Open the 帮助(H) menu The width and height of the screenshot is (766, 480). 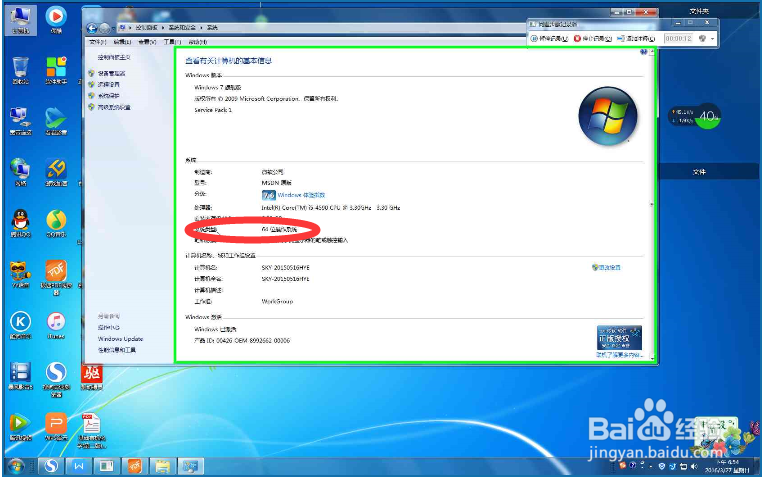pos(197,42)
